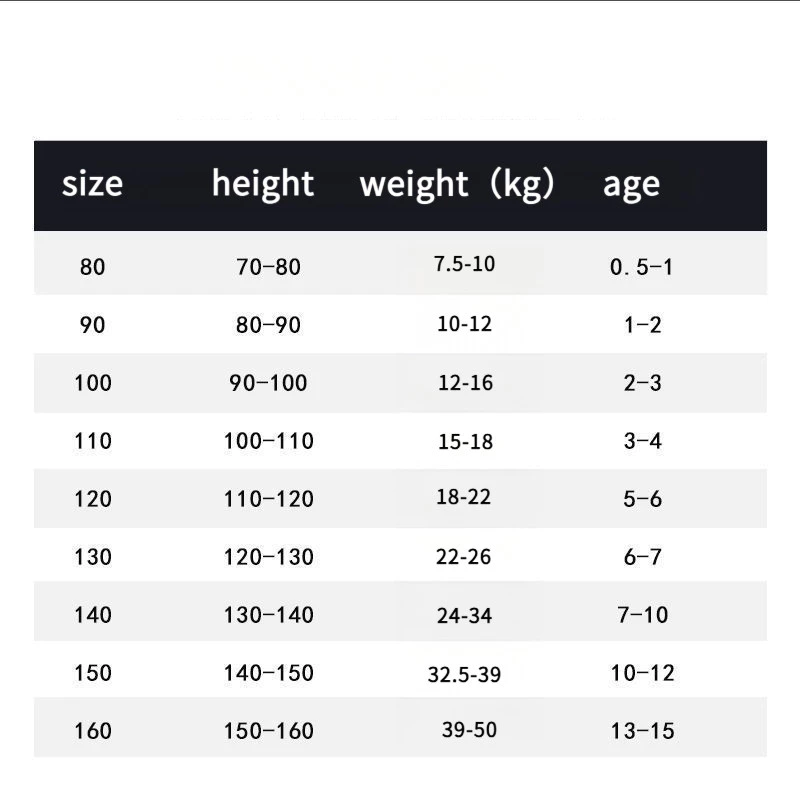The height and width of the screenshot is (800, 800).
Task: Click the 'weight (kg)' column header
Action: tap(457, 184)
